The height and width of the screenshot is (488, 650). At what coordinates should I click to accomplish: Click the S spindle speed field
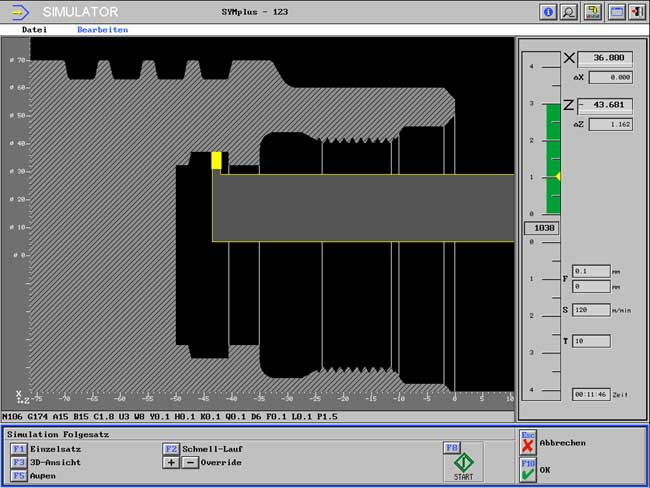591,310
